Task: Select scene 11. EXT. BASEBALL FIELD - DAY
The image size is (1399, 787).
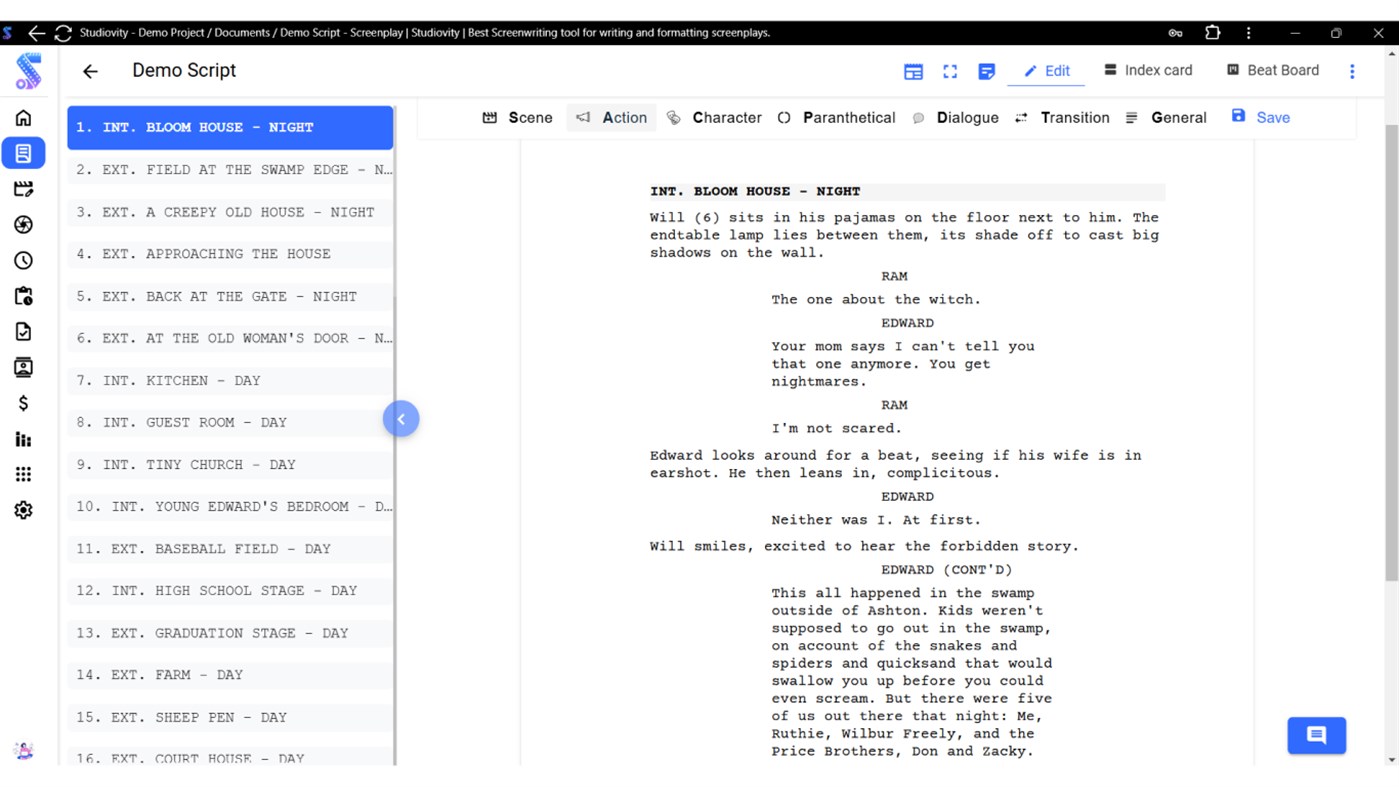Action: (230, 549)
